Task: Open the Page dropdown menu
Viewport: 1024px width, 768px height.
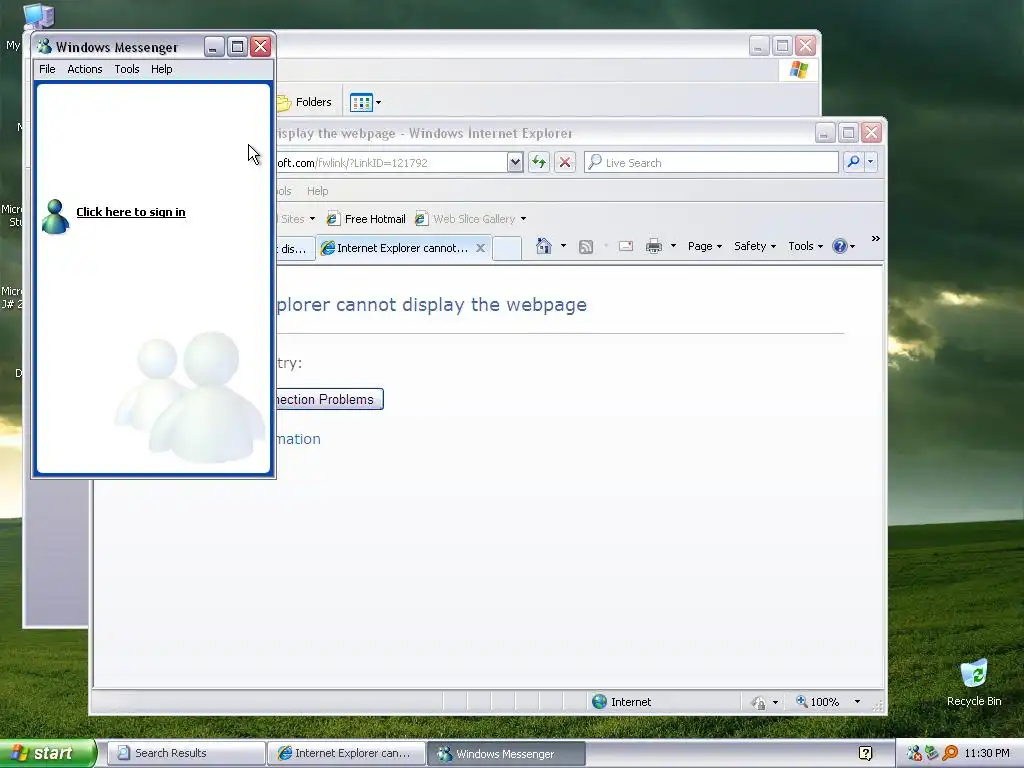Action: click(x=705, y=246)
